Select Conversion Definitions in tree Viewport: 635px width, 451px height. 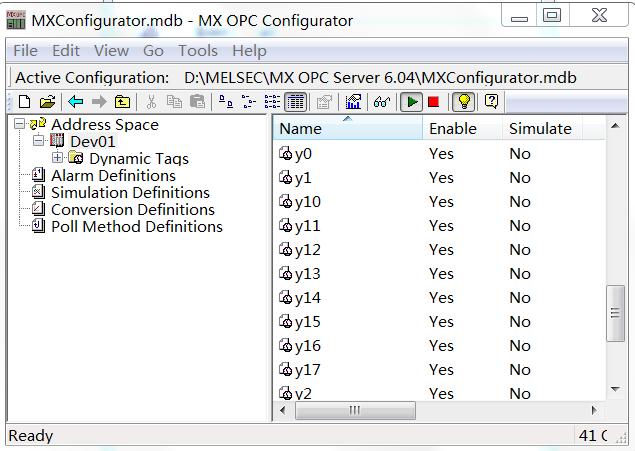coord(133,210)
